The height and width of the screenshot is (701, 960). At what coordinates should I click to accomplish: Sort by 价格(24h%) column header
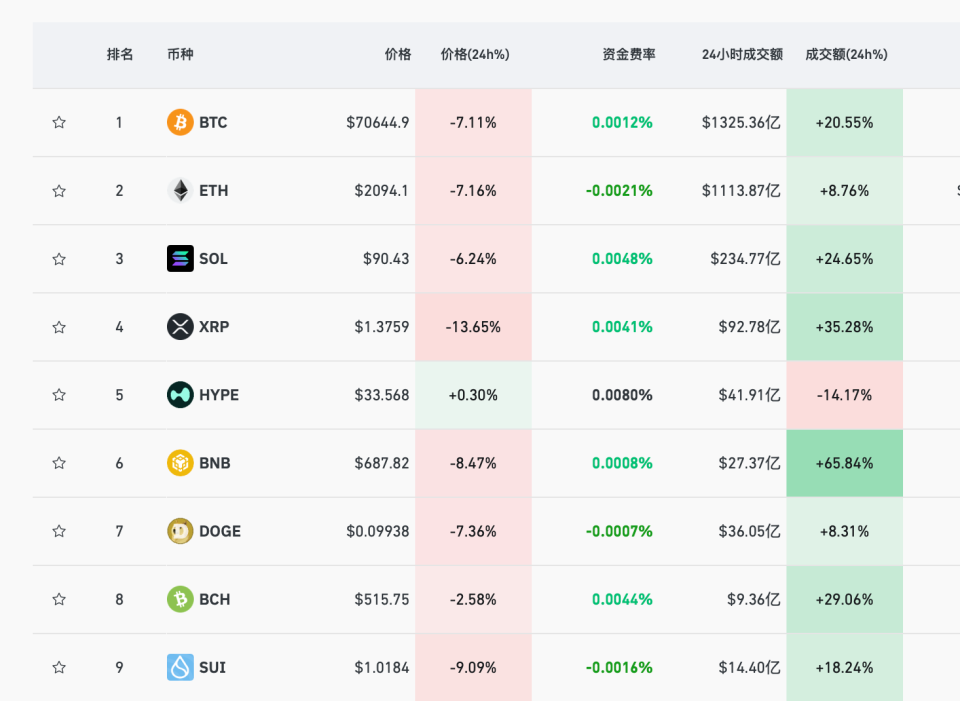475,55
